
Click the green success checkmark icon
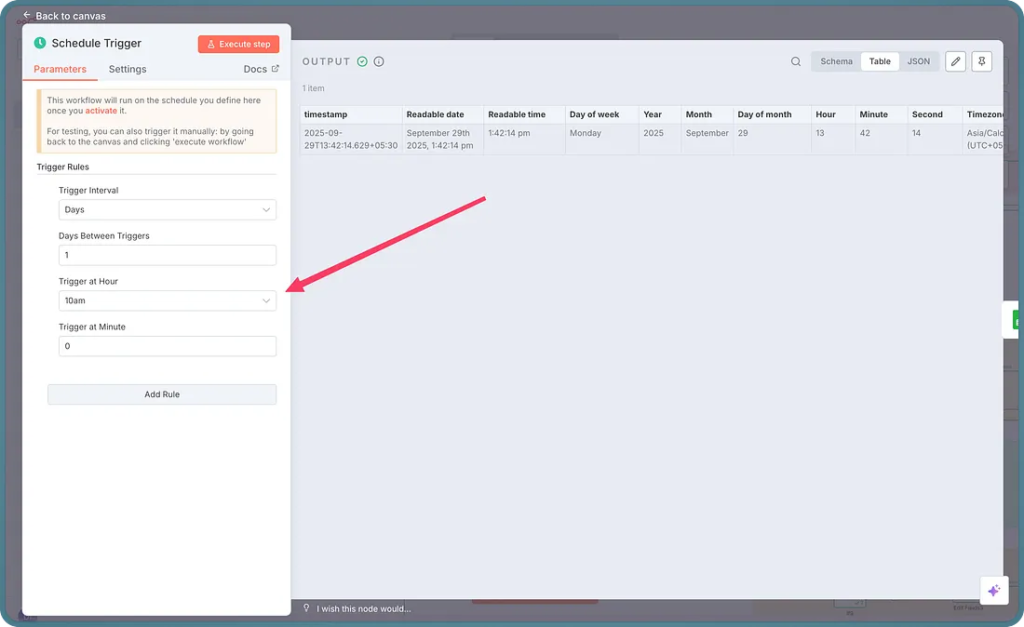click(362, 62)
